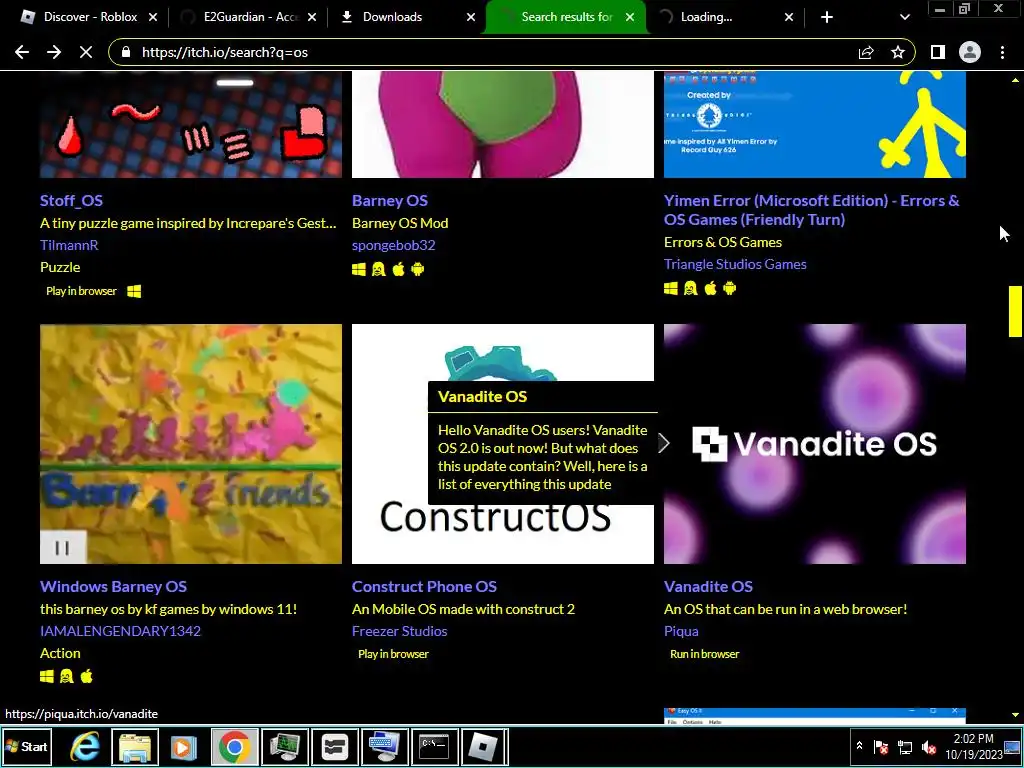
Task: Visit IAMALENGENDARY1342 author page
Action: (120, 631)
